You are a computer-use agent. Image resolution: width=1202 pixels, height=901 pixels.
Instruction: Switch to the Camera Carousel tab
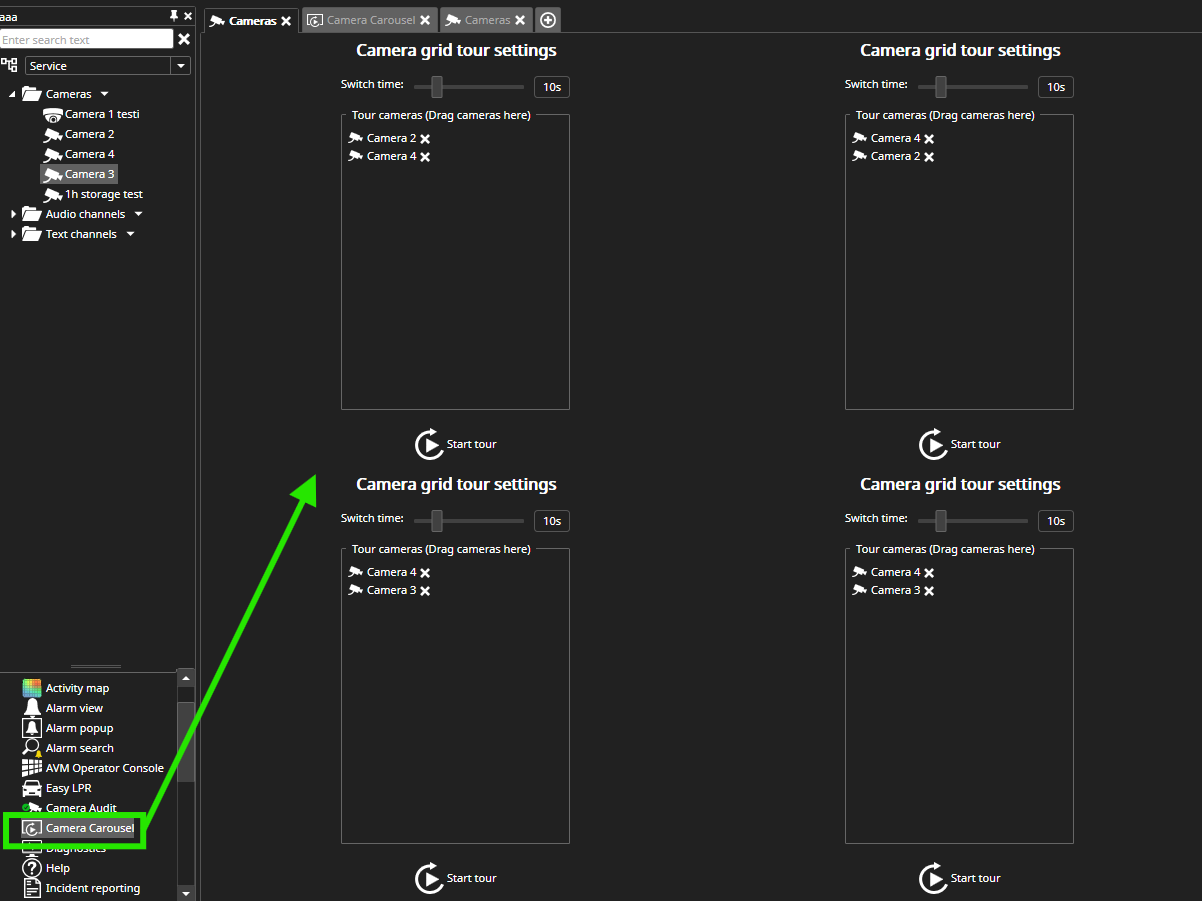(370, 20)
